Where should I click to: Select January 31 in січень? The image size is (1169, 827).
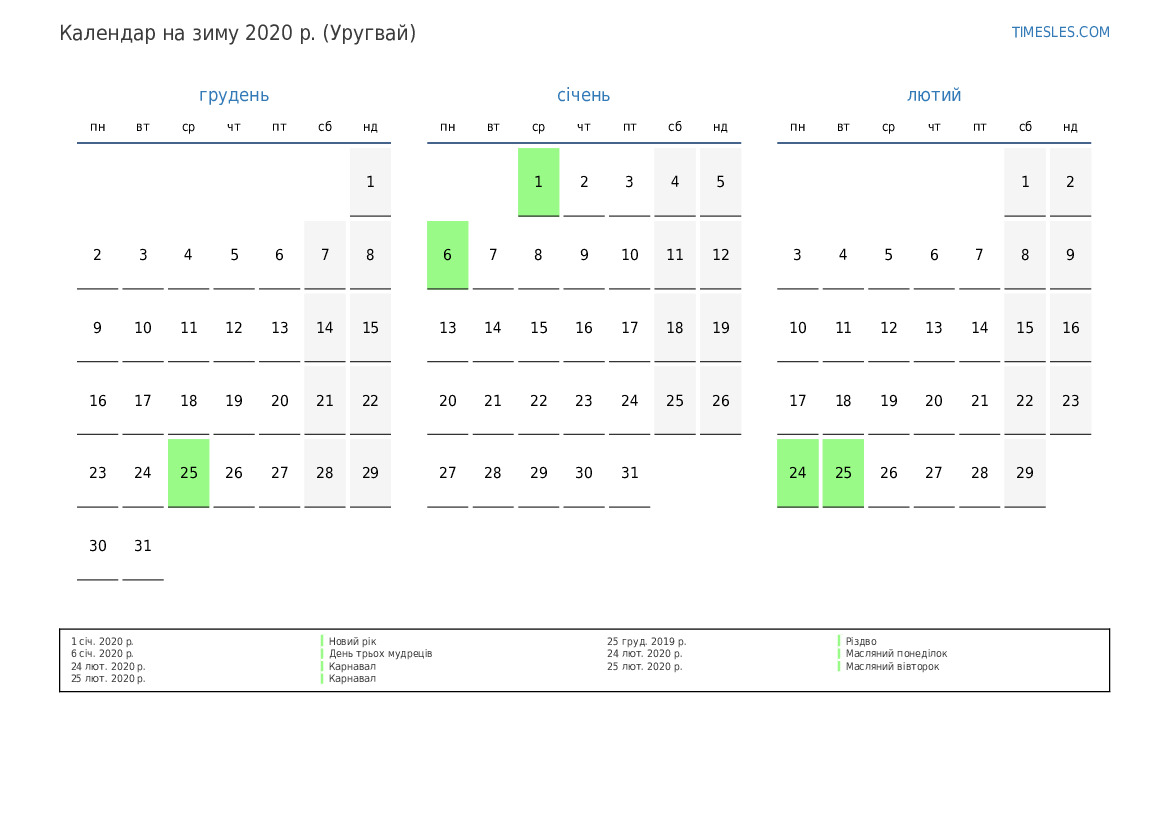pyautogui.click(x=629, y=473)
